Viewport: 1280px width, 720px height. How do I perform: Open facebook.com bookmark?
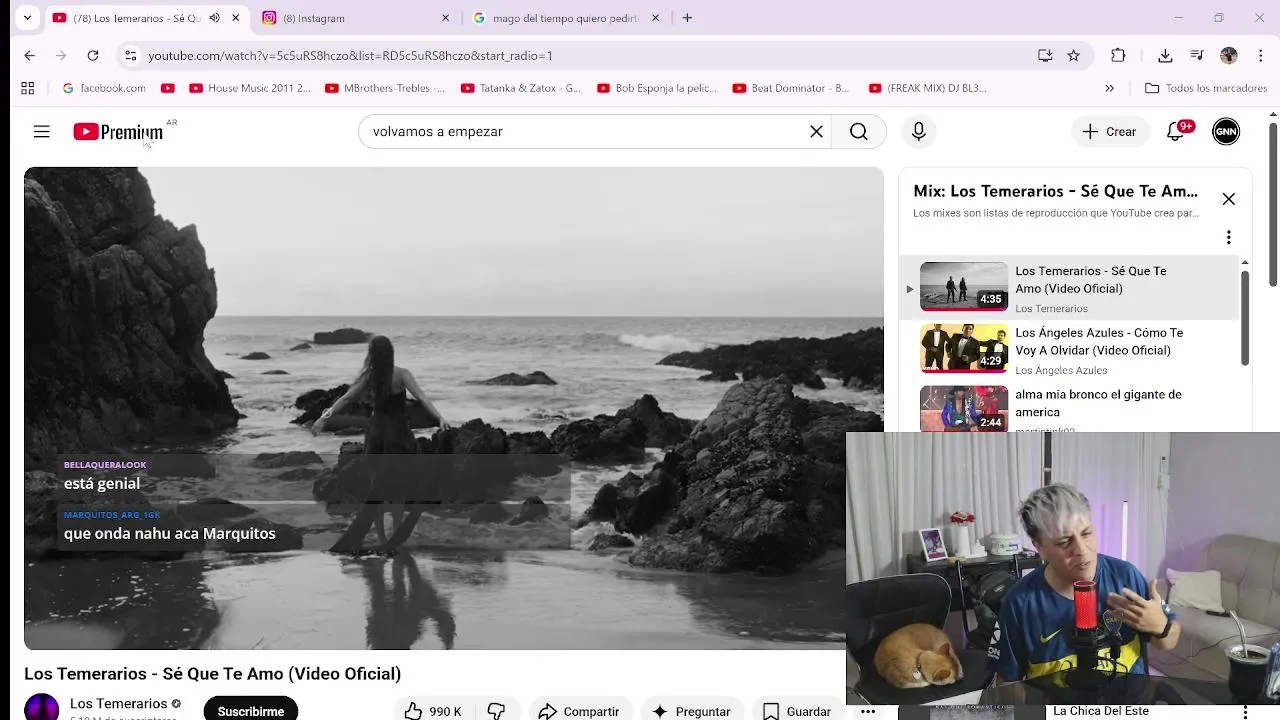tap(104, 88)
